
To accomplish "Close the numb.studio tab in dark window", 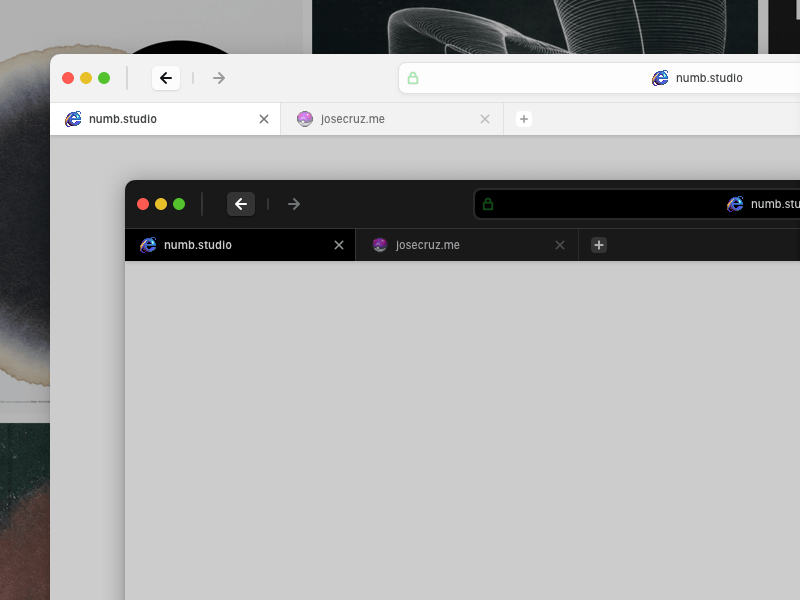I will click(x=339, y=245).
